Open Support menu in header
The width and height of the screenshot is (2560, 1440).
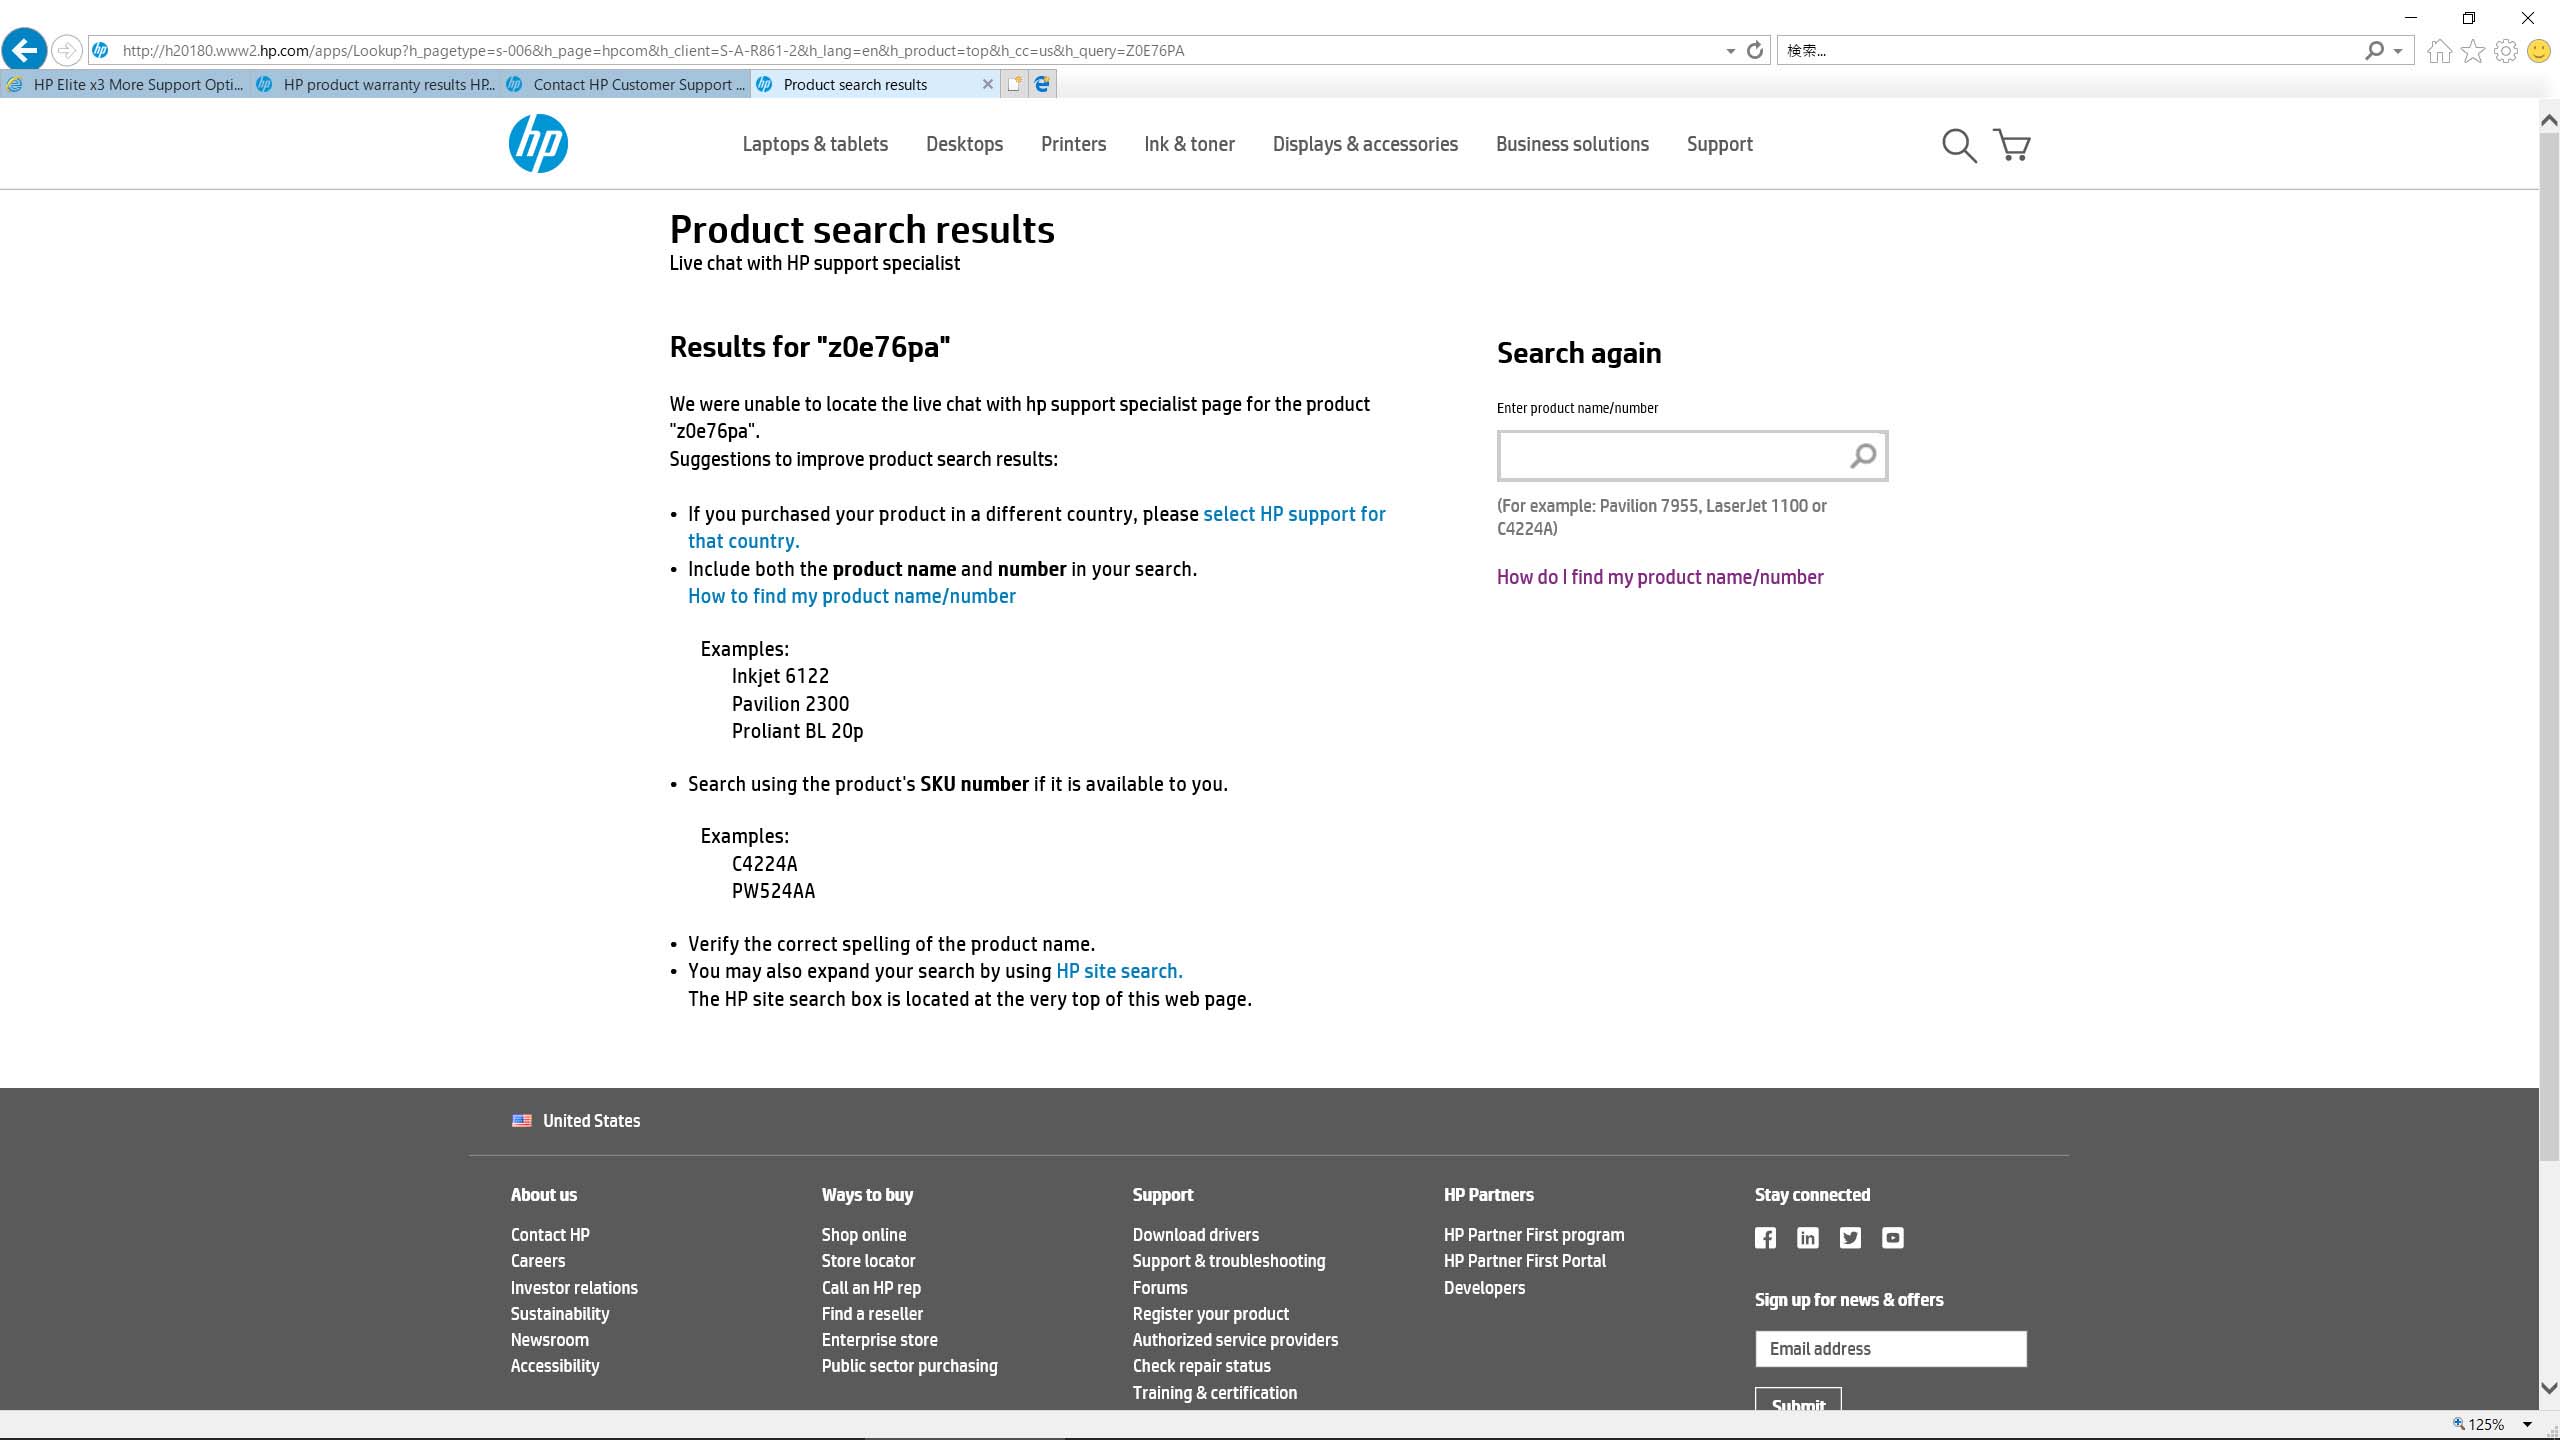point(1719,144)
